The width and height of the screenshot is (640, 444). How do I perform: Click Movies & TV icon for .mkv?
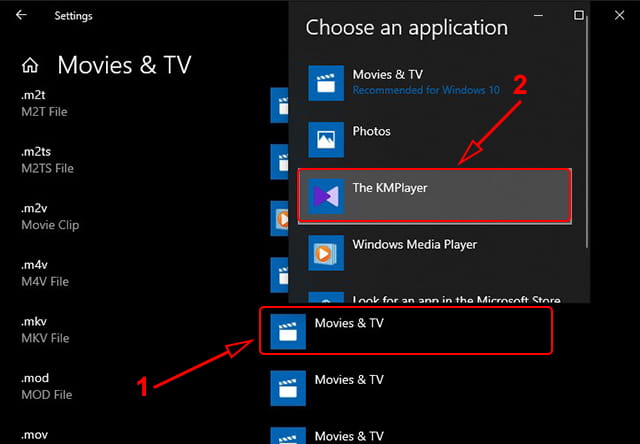[288, 331]
